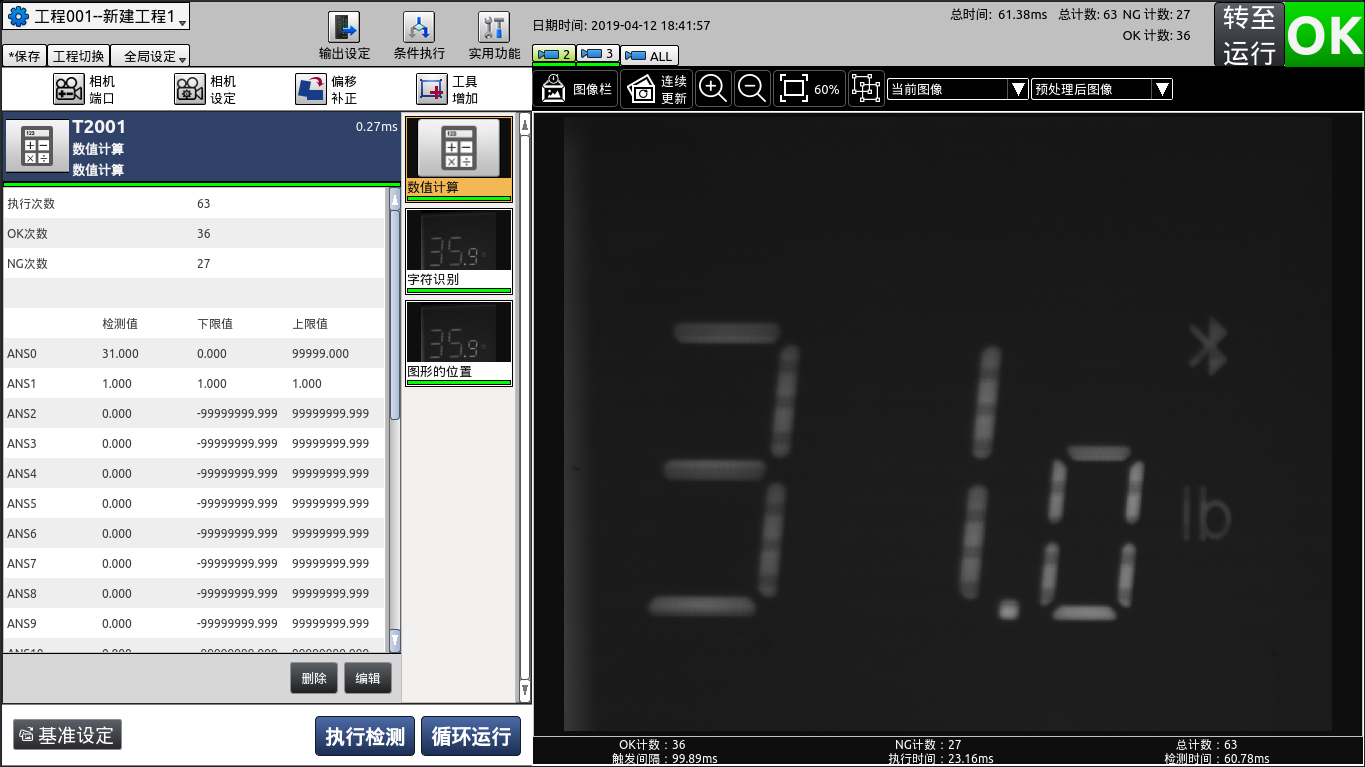Click the 基准设定 reference setting button
This screenshot has width=1365, height=767.
67,735
